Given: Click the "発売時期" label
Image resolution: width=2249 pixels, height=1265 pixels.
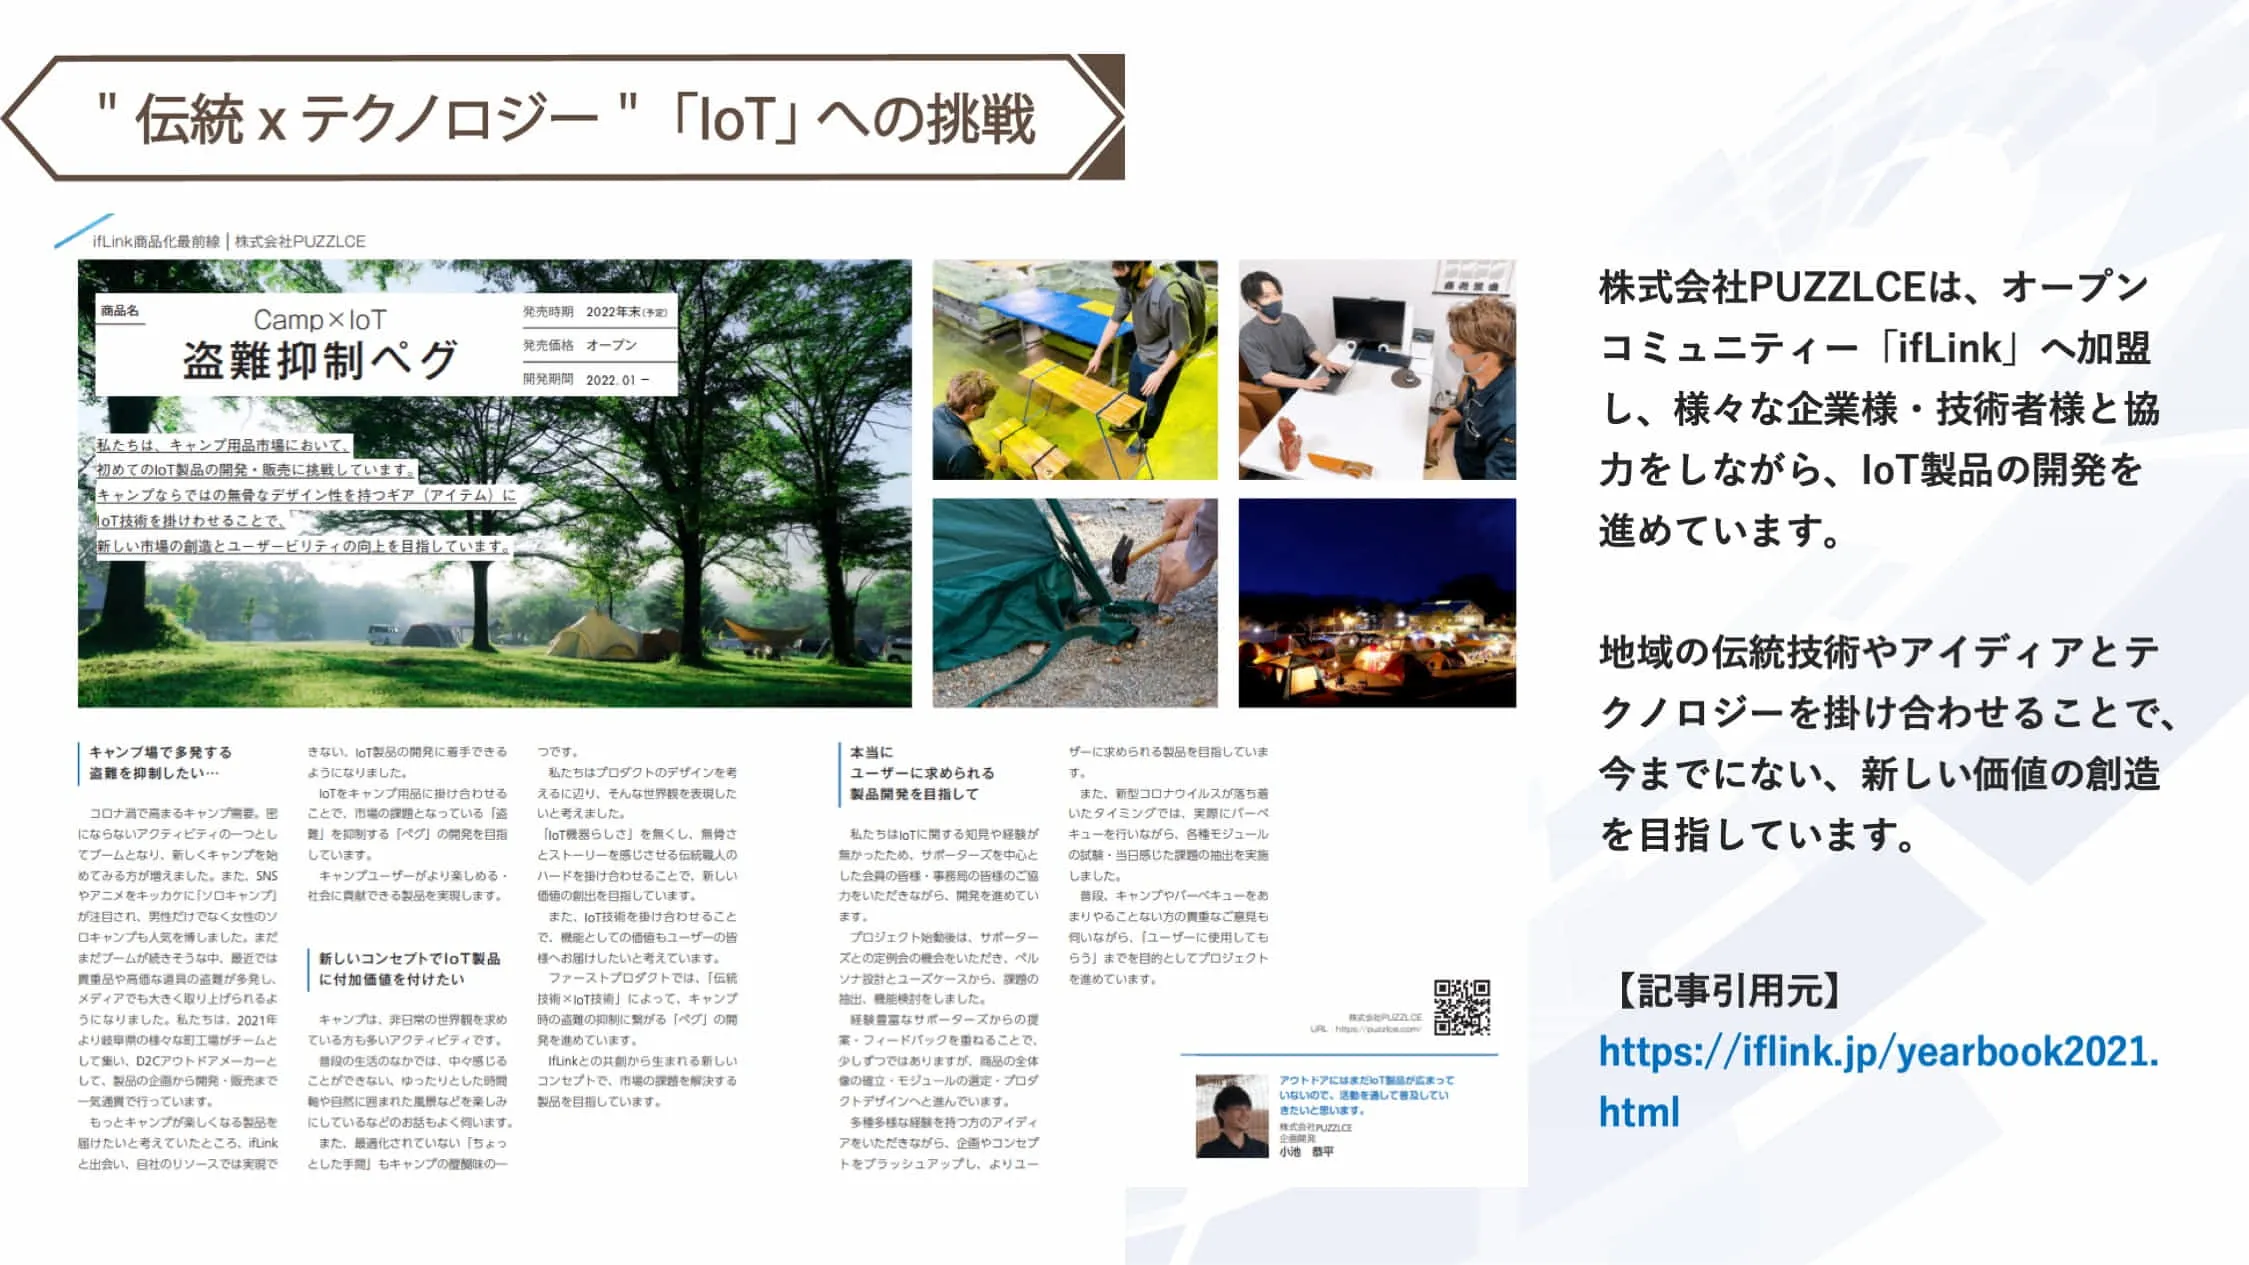Looking at the screenshot, I should (548, 312).
